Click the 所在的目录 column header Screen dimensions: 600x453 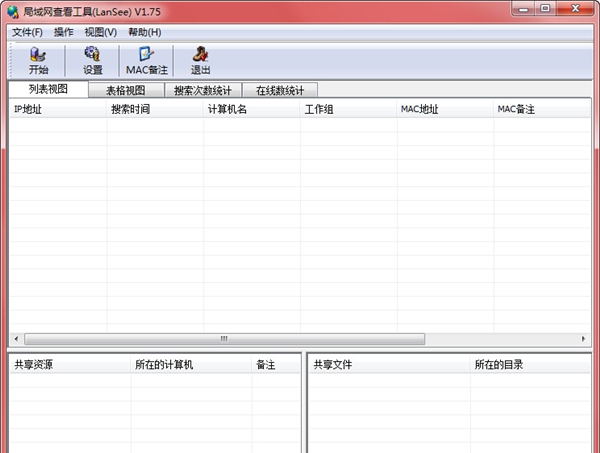tap(530, 365)
